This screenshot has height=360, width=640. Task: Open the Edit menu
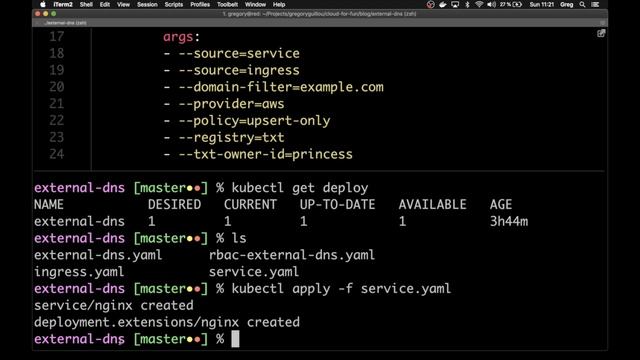(105, 4)
